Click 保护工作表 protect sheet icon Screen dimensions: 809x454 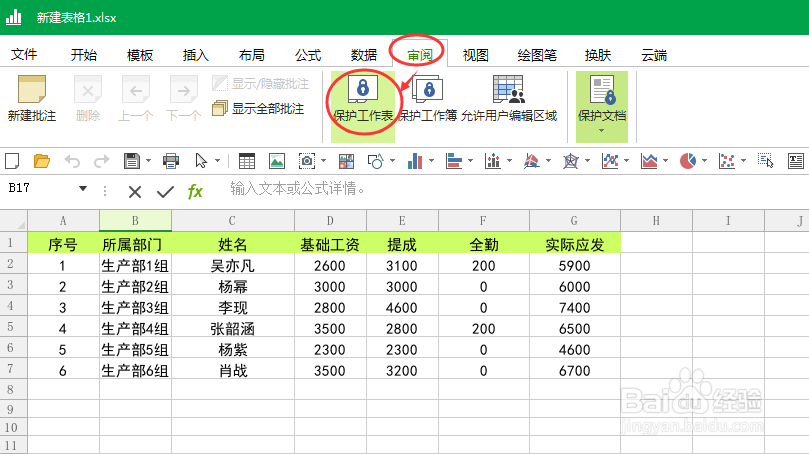tap(363, 89)
